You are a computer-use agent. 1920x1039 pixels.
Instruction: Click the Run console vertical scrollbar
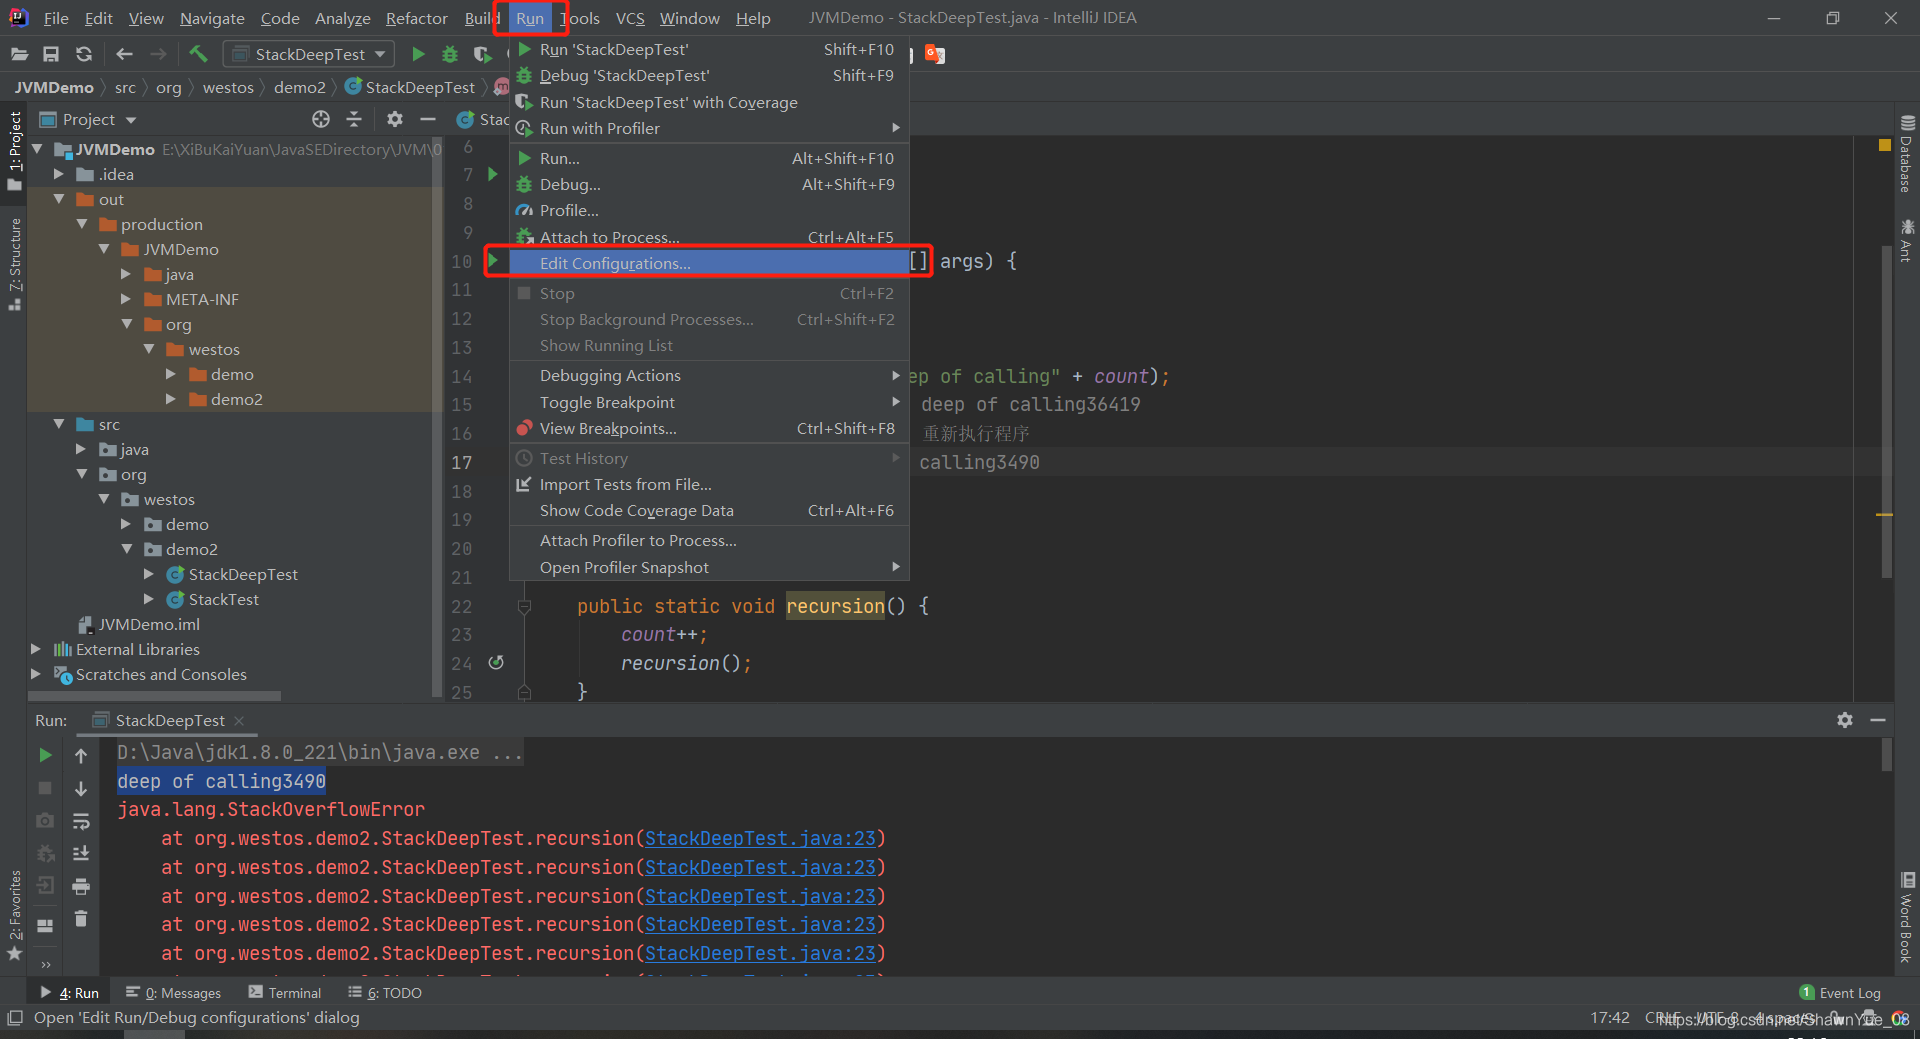coord(1887,755)
